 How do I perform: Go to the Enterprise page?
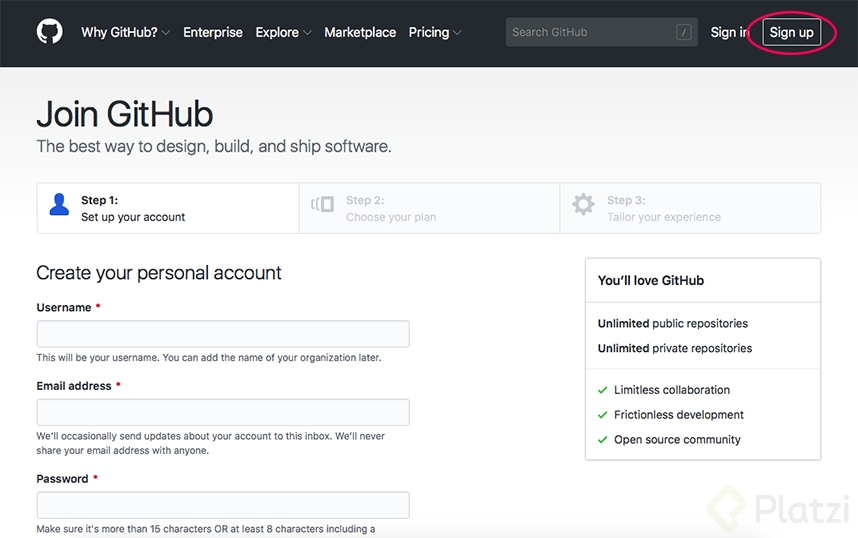tap(213, 32)
